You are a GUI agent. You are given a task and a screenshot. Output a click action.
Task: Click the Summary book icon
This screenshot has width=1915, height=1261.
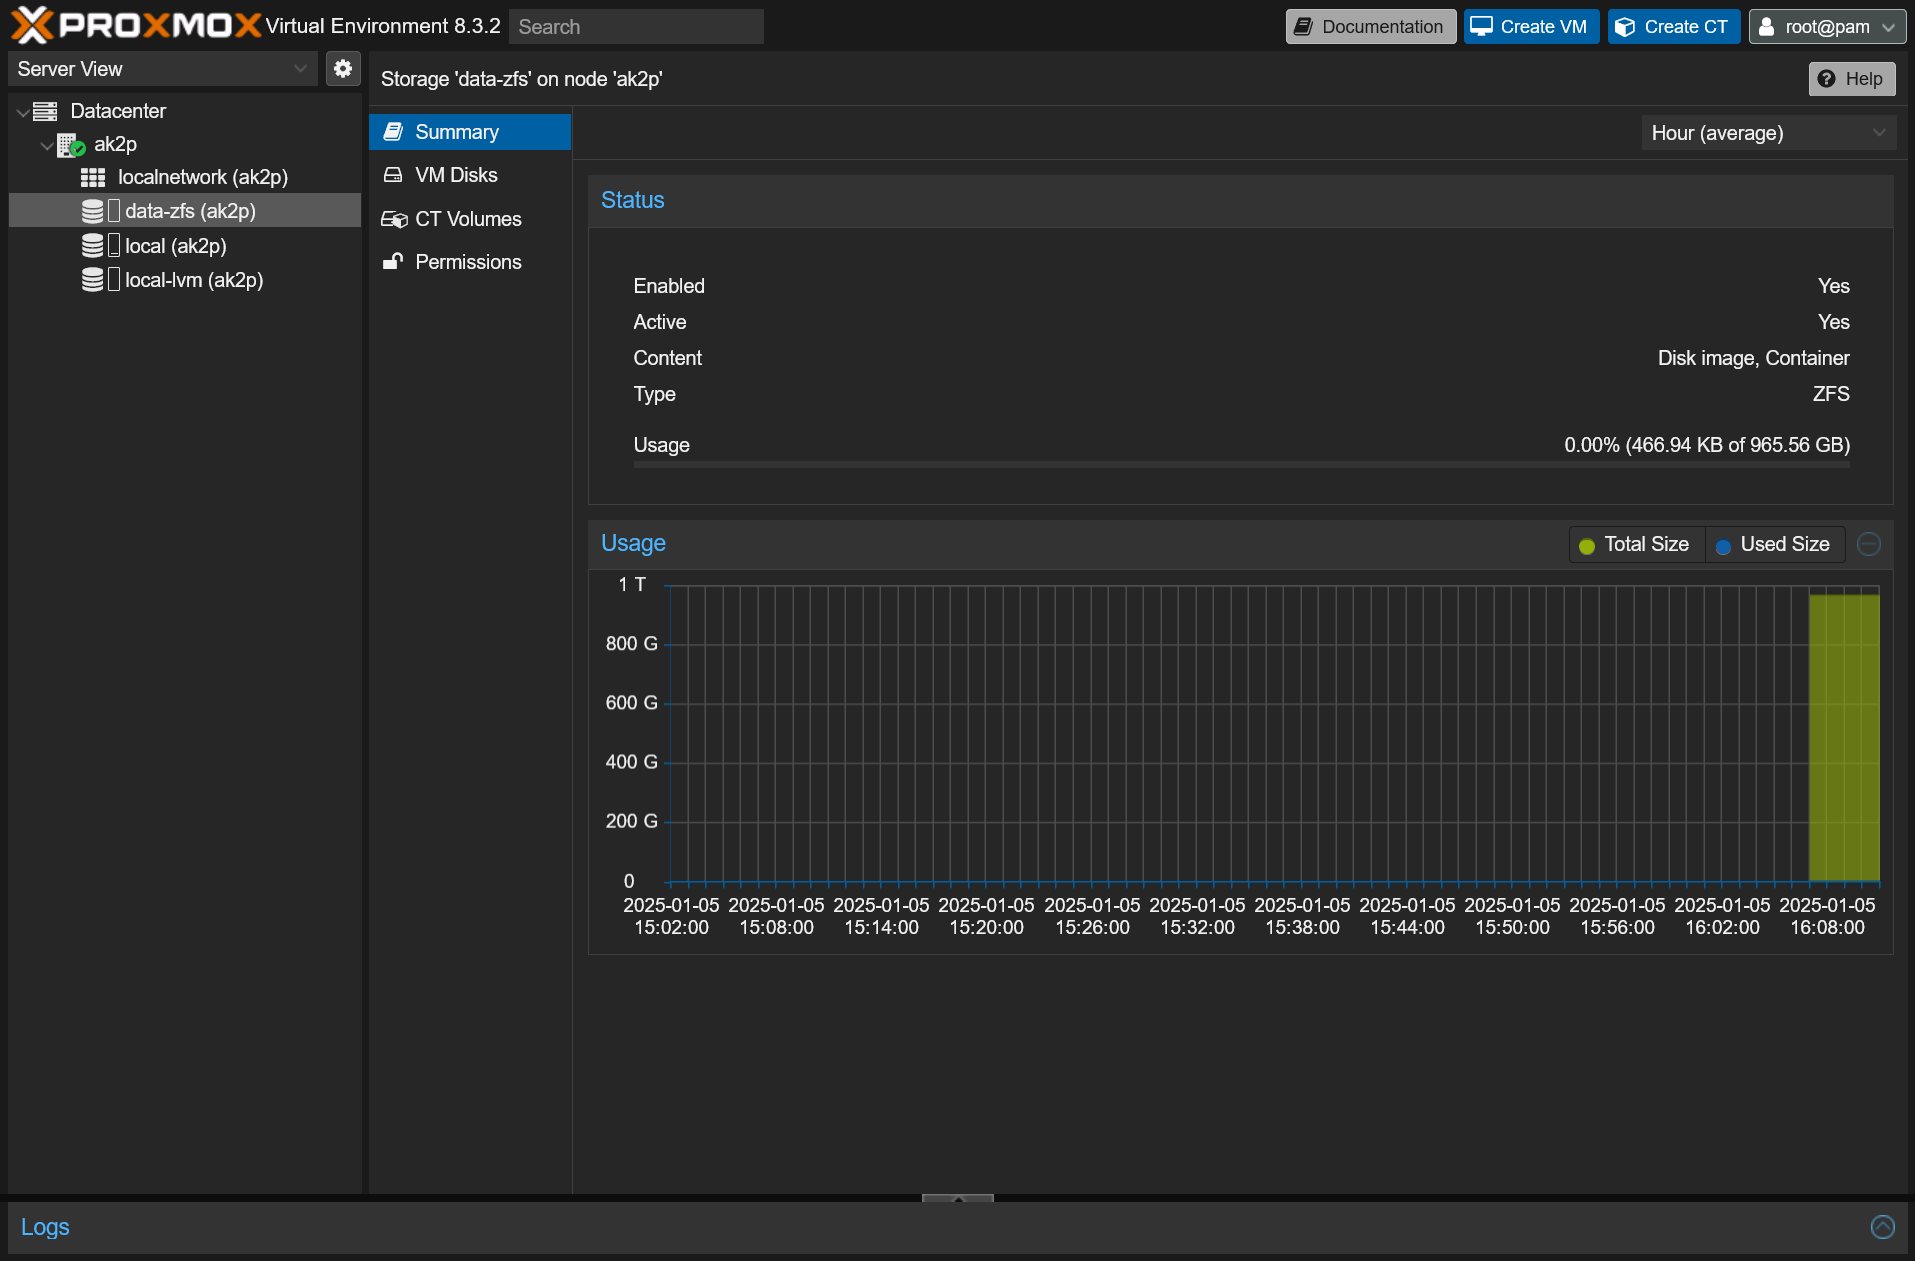(x=394, y=132)
